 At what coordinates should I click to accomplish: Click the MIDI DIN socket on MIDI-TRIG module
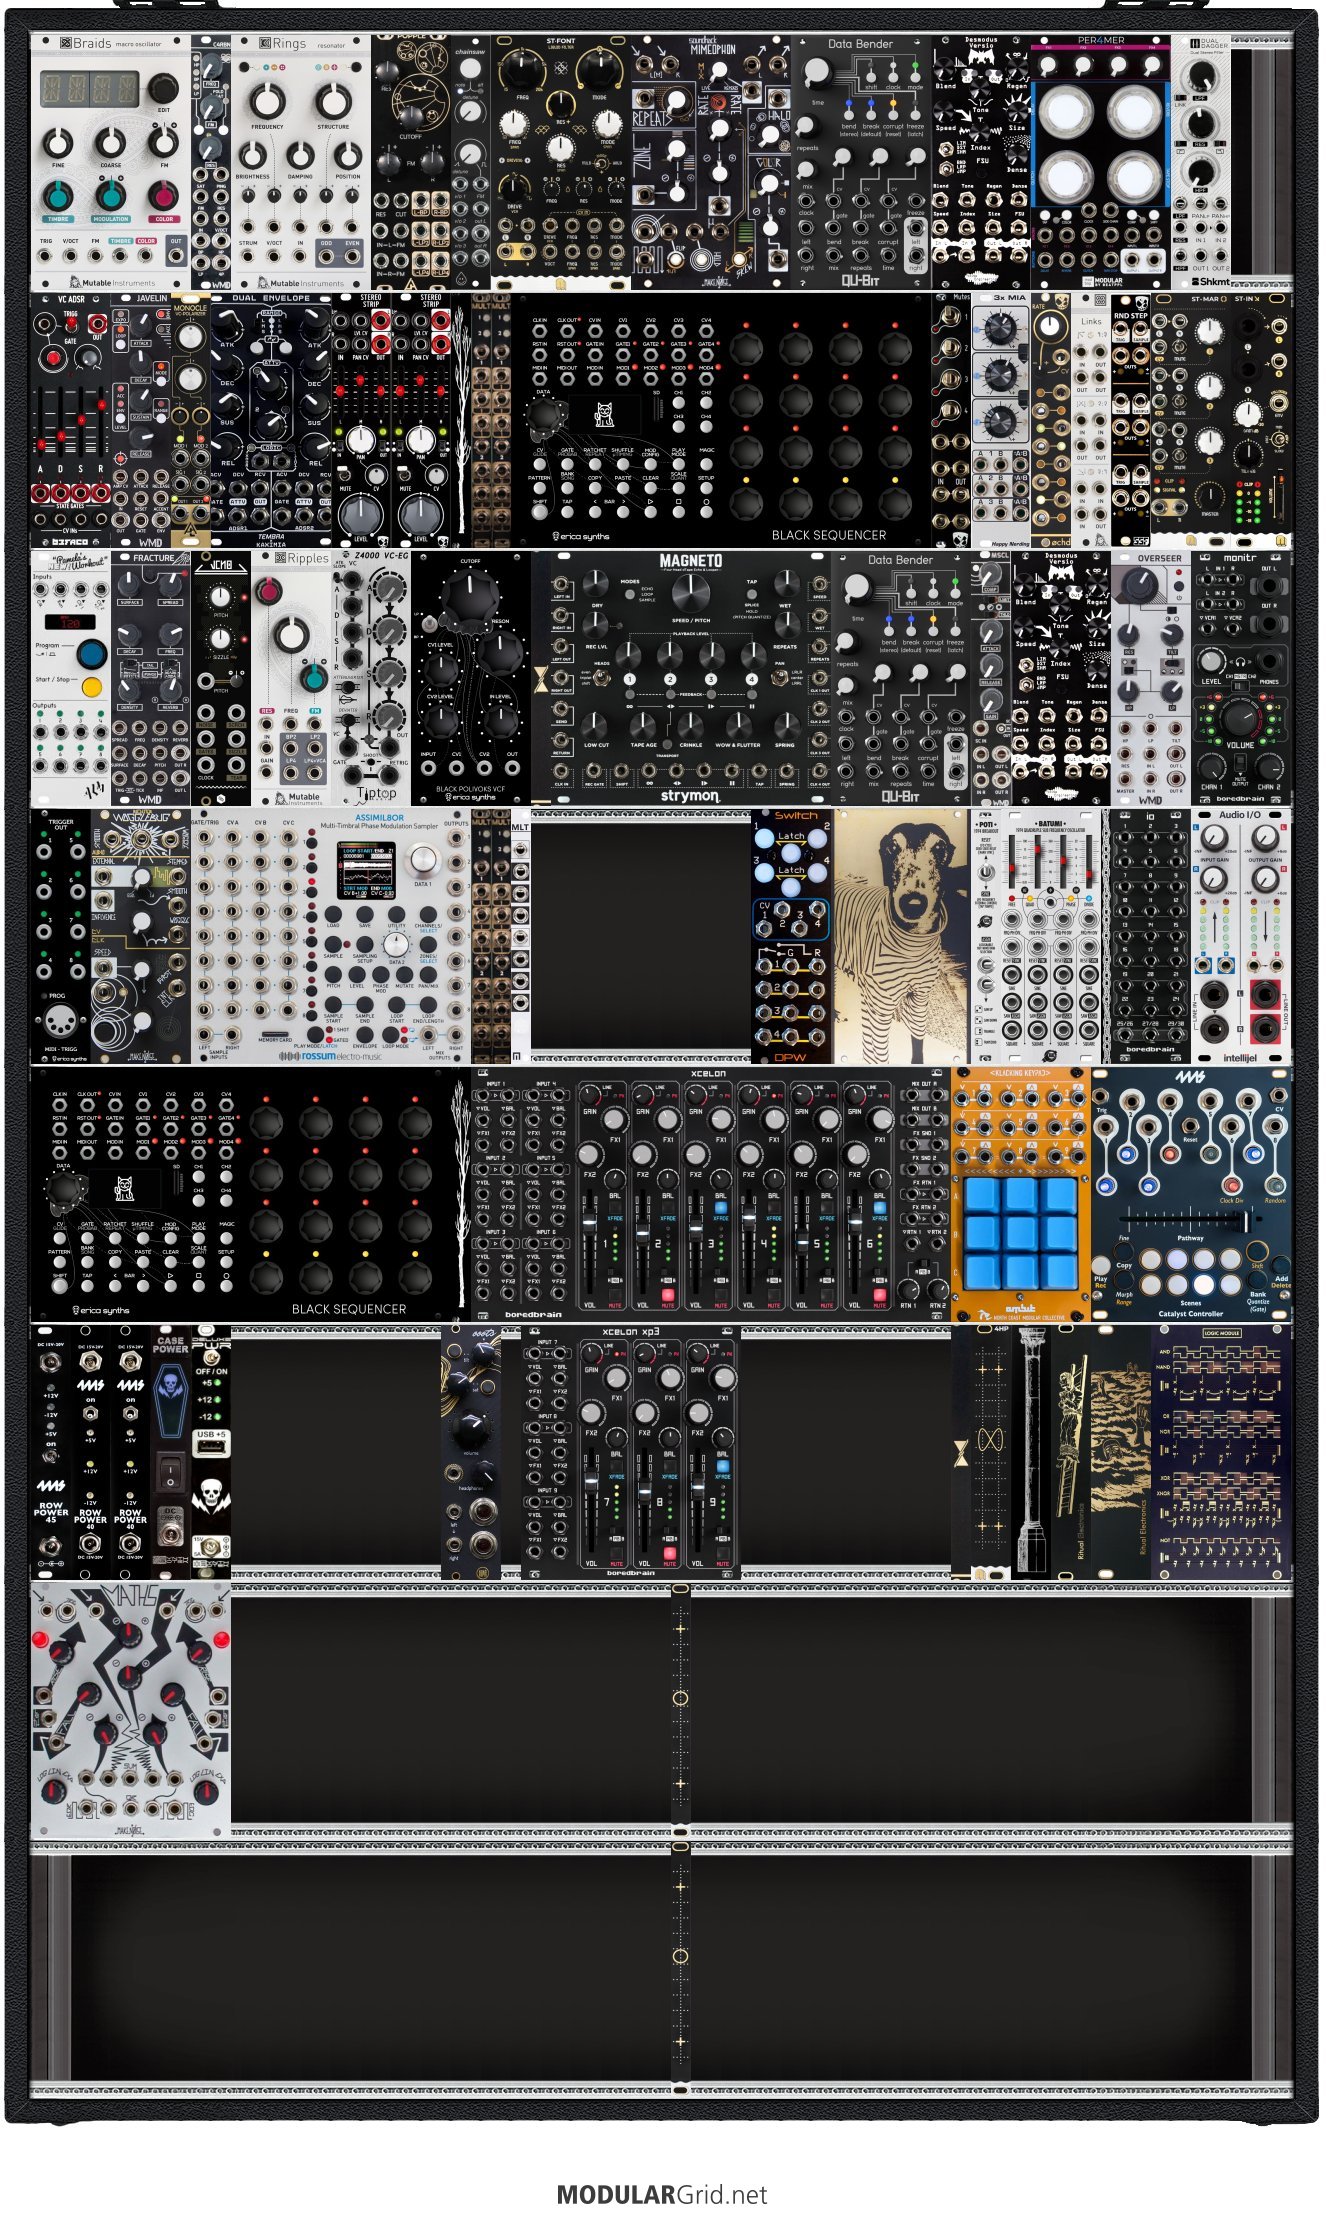coord(59,1021)
